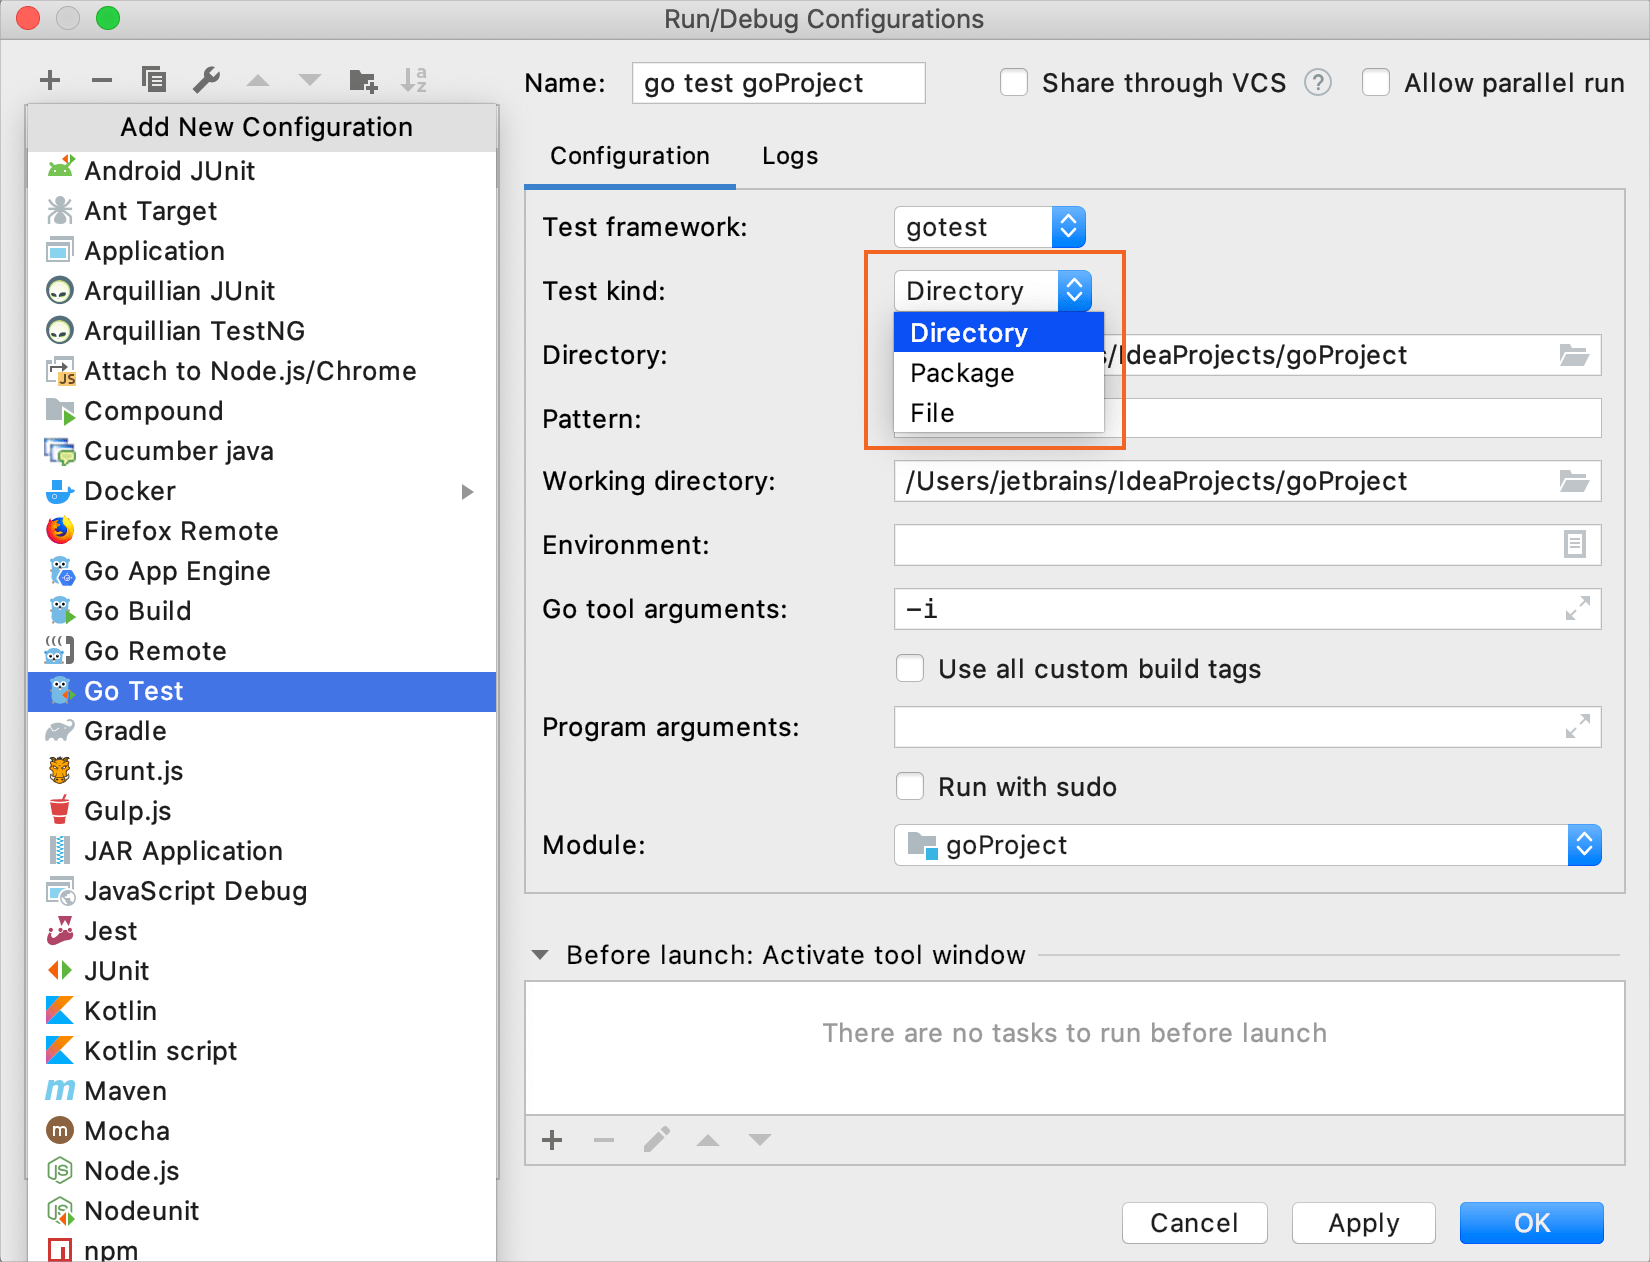The height and width of the screenshot is (1262, 1650).
Task: Click the Remove Configuration minus icon
Action: click(102, 80)
